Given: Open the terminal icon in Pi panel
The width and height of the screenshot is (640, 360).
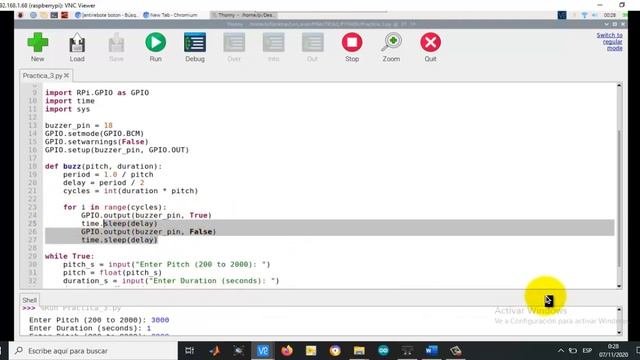Looking at the screenshot, I should 54,15.
